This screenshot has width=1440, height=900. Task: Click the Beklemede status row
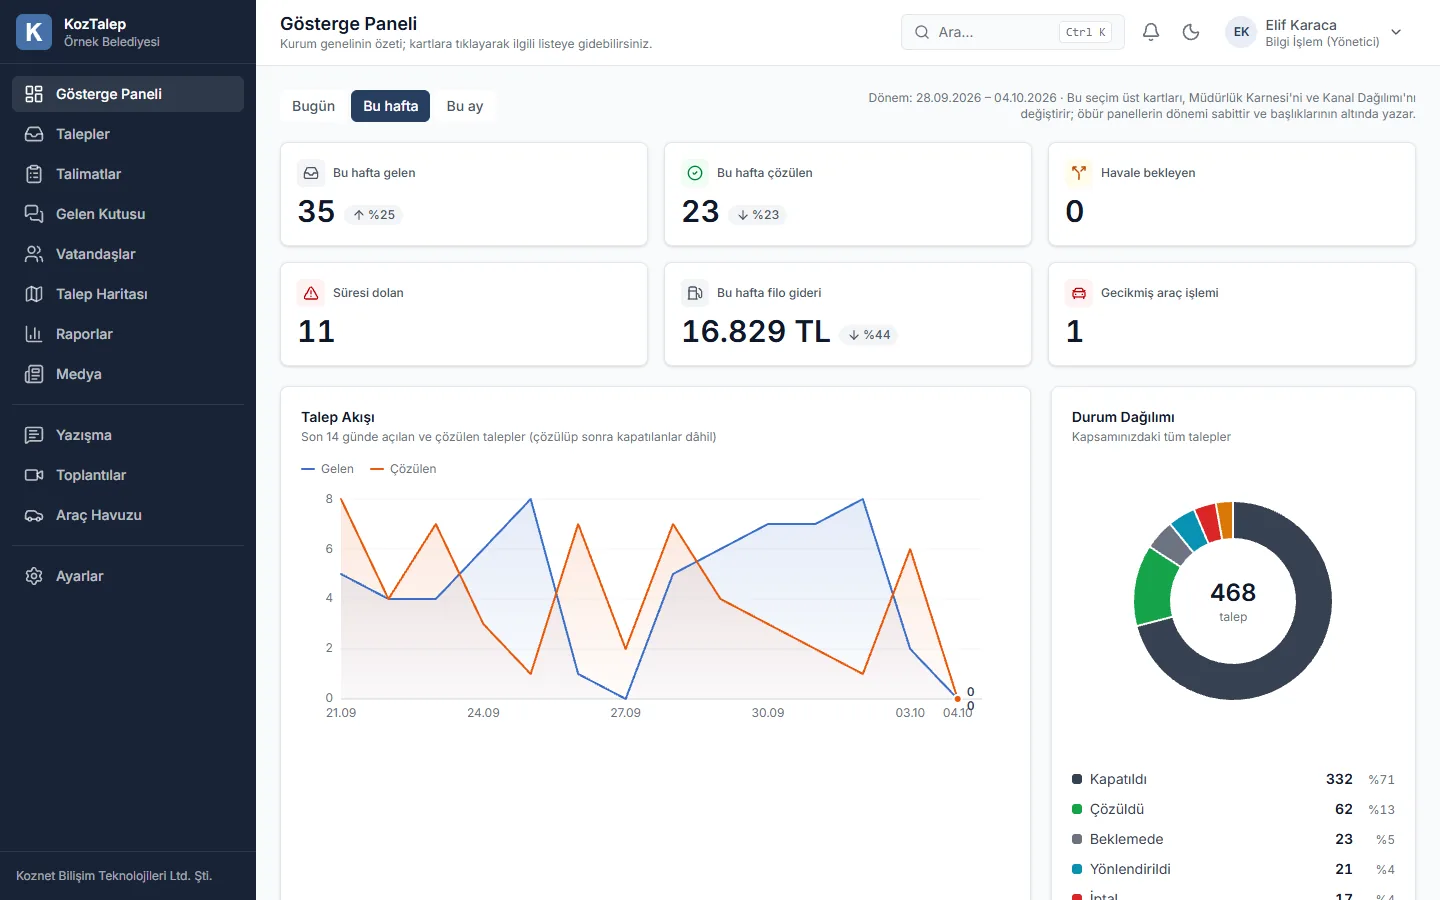pyautogui.click(x=1233, y=839)
